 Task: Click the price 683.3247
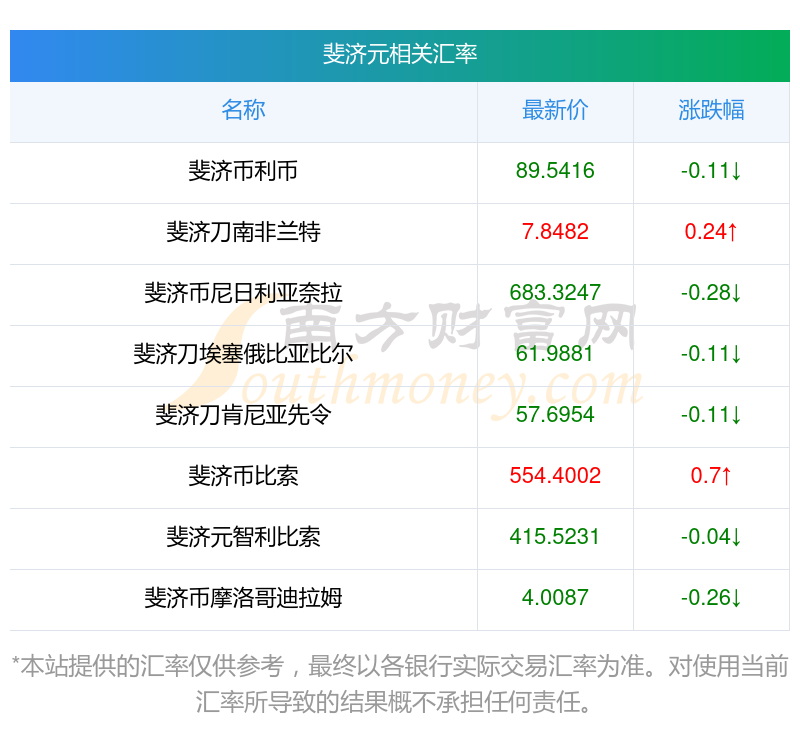tap(555, 293)
